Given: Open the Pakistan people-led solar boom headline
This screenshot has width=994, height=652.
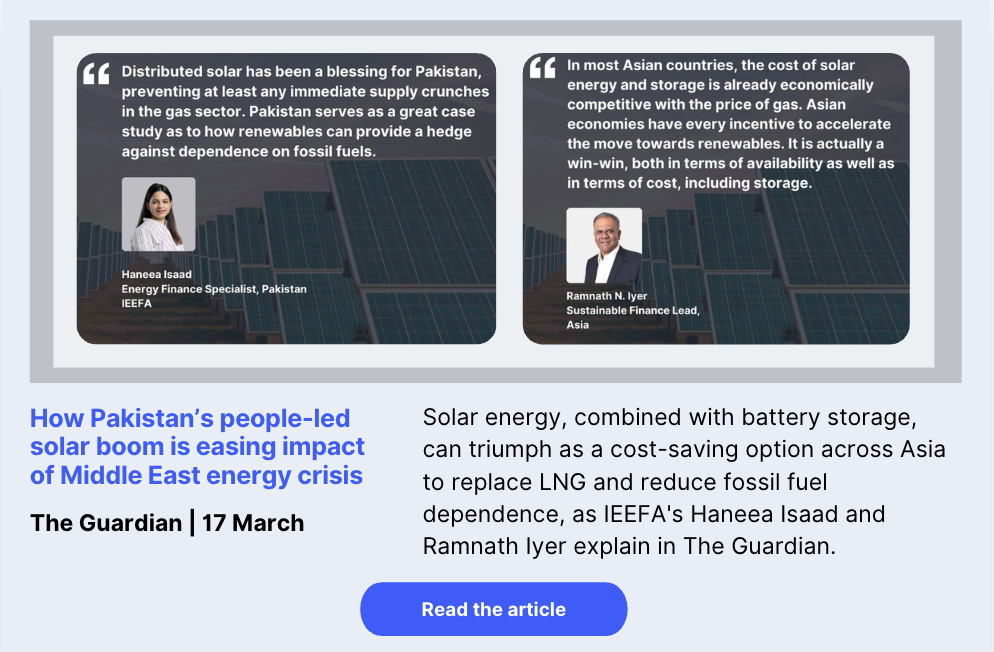Looking at the screenshot, I should tap(197, 446).
